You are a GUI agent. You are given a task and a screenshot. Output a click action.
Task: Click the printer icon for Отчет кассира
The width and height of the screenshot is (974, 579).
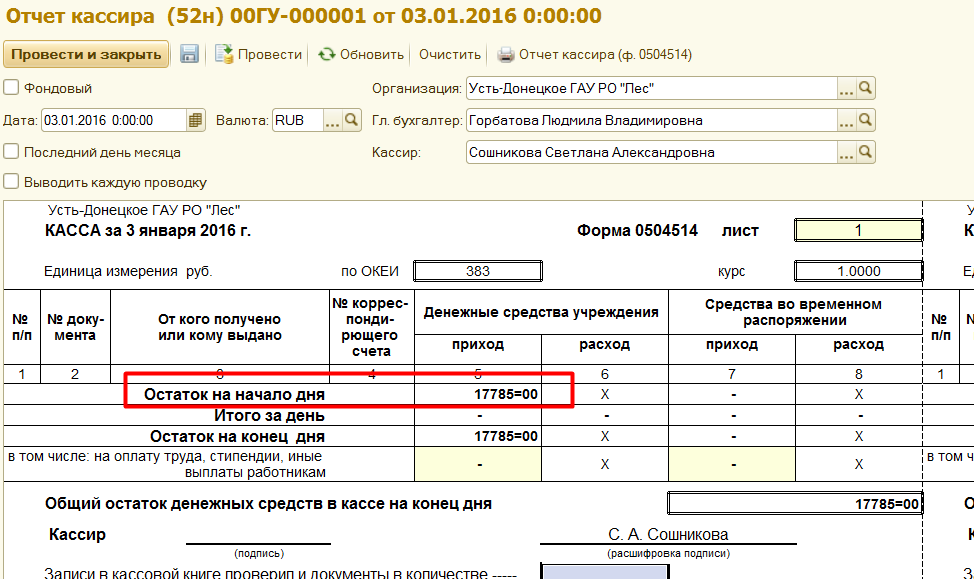pyautogui.click(x=506, y=54)
